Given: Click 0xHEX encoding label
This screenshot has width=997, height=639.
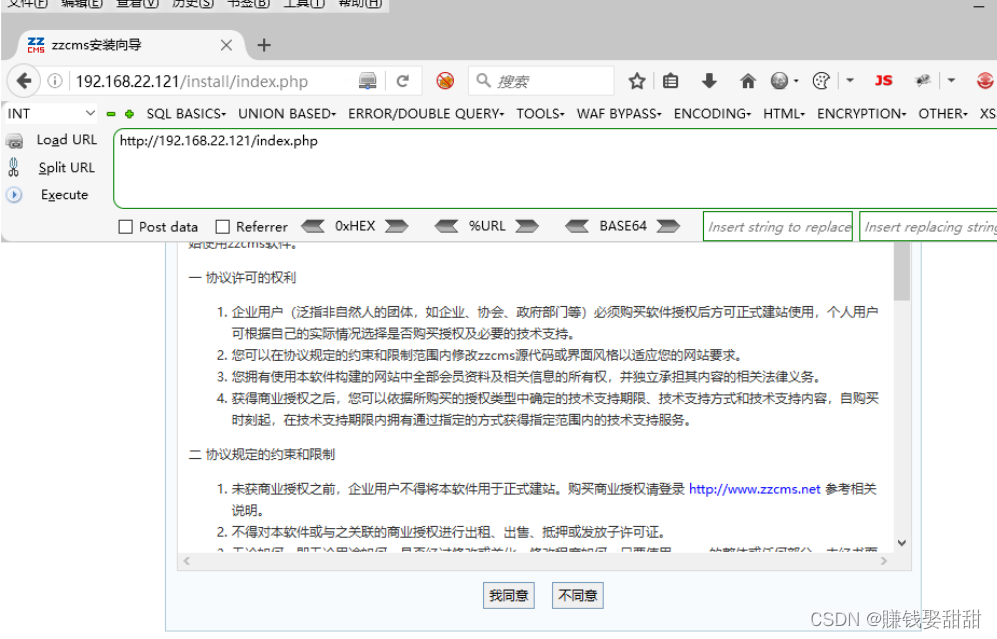Looking at the screenshot, I should point(355,226).
